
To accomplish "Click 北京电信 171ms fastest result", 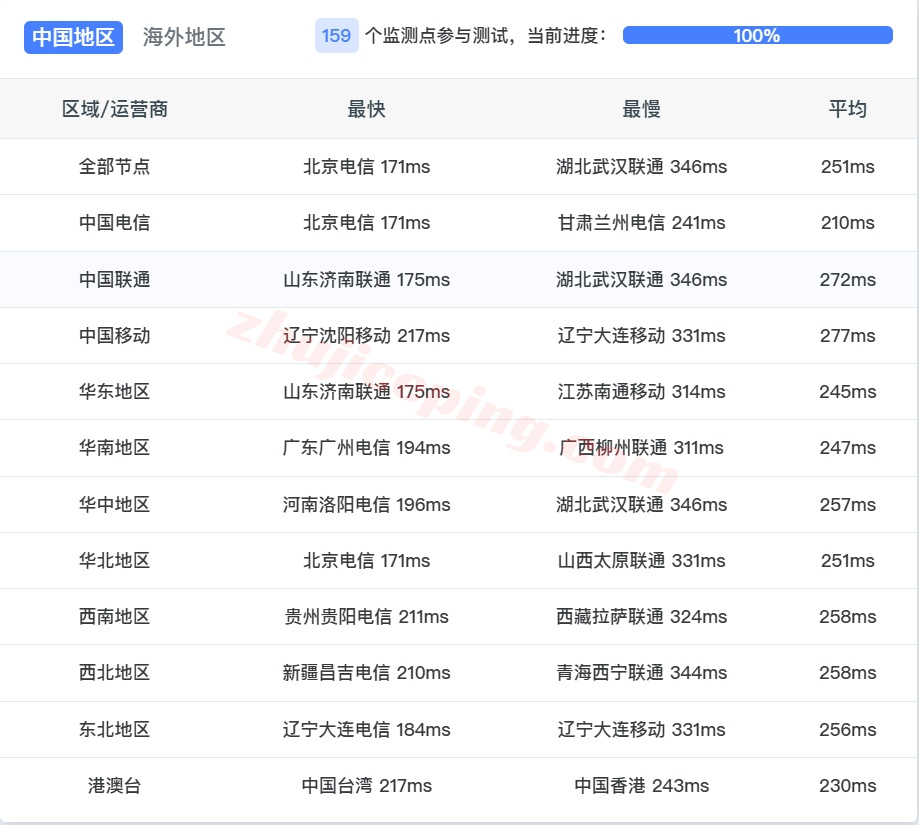I will pos(367,167).
